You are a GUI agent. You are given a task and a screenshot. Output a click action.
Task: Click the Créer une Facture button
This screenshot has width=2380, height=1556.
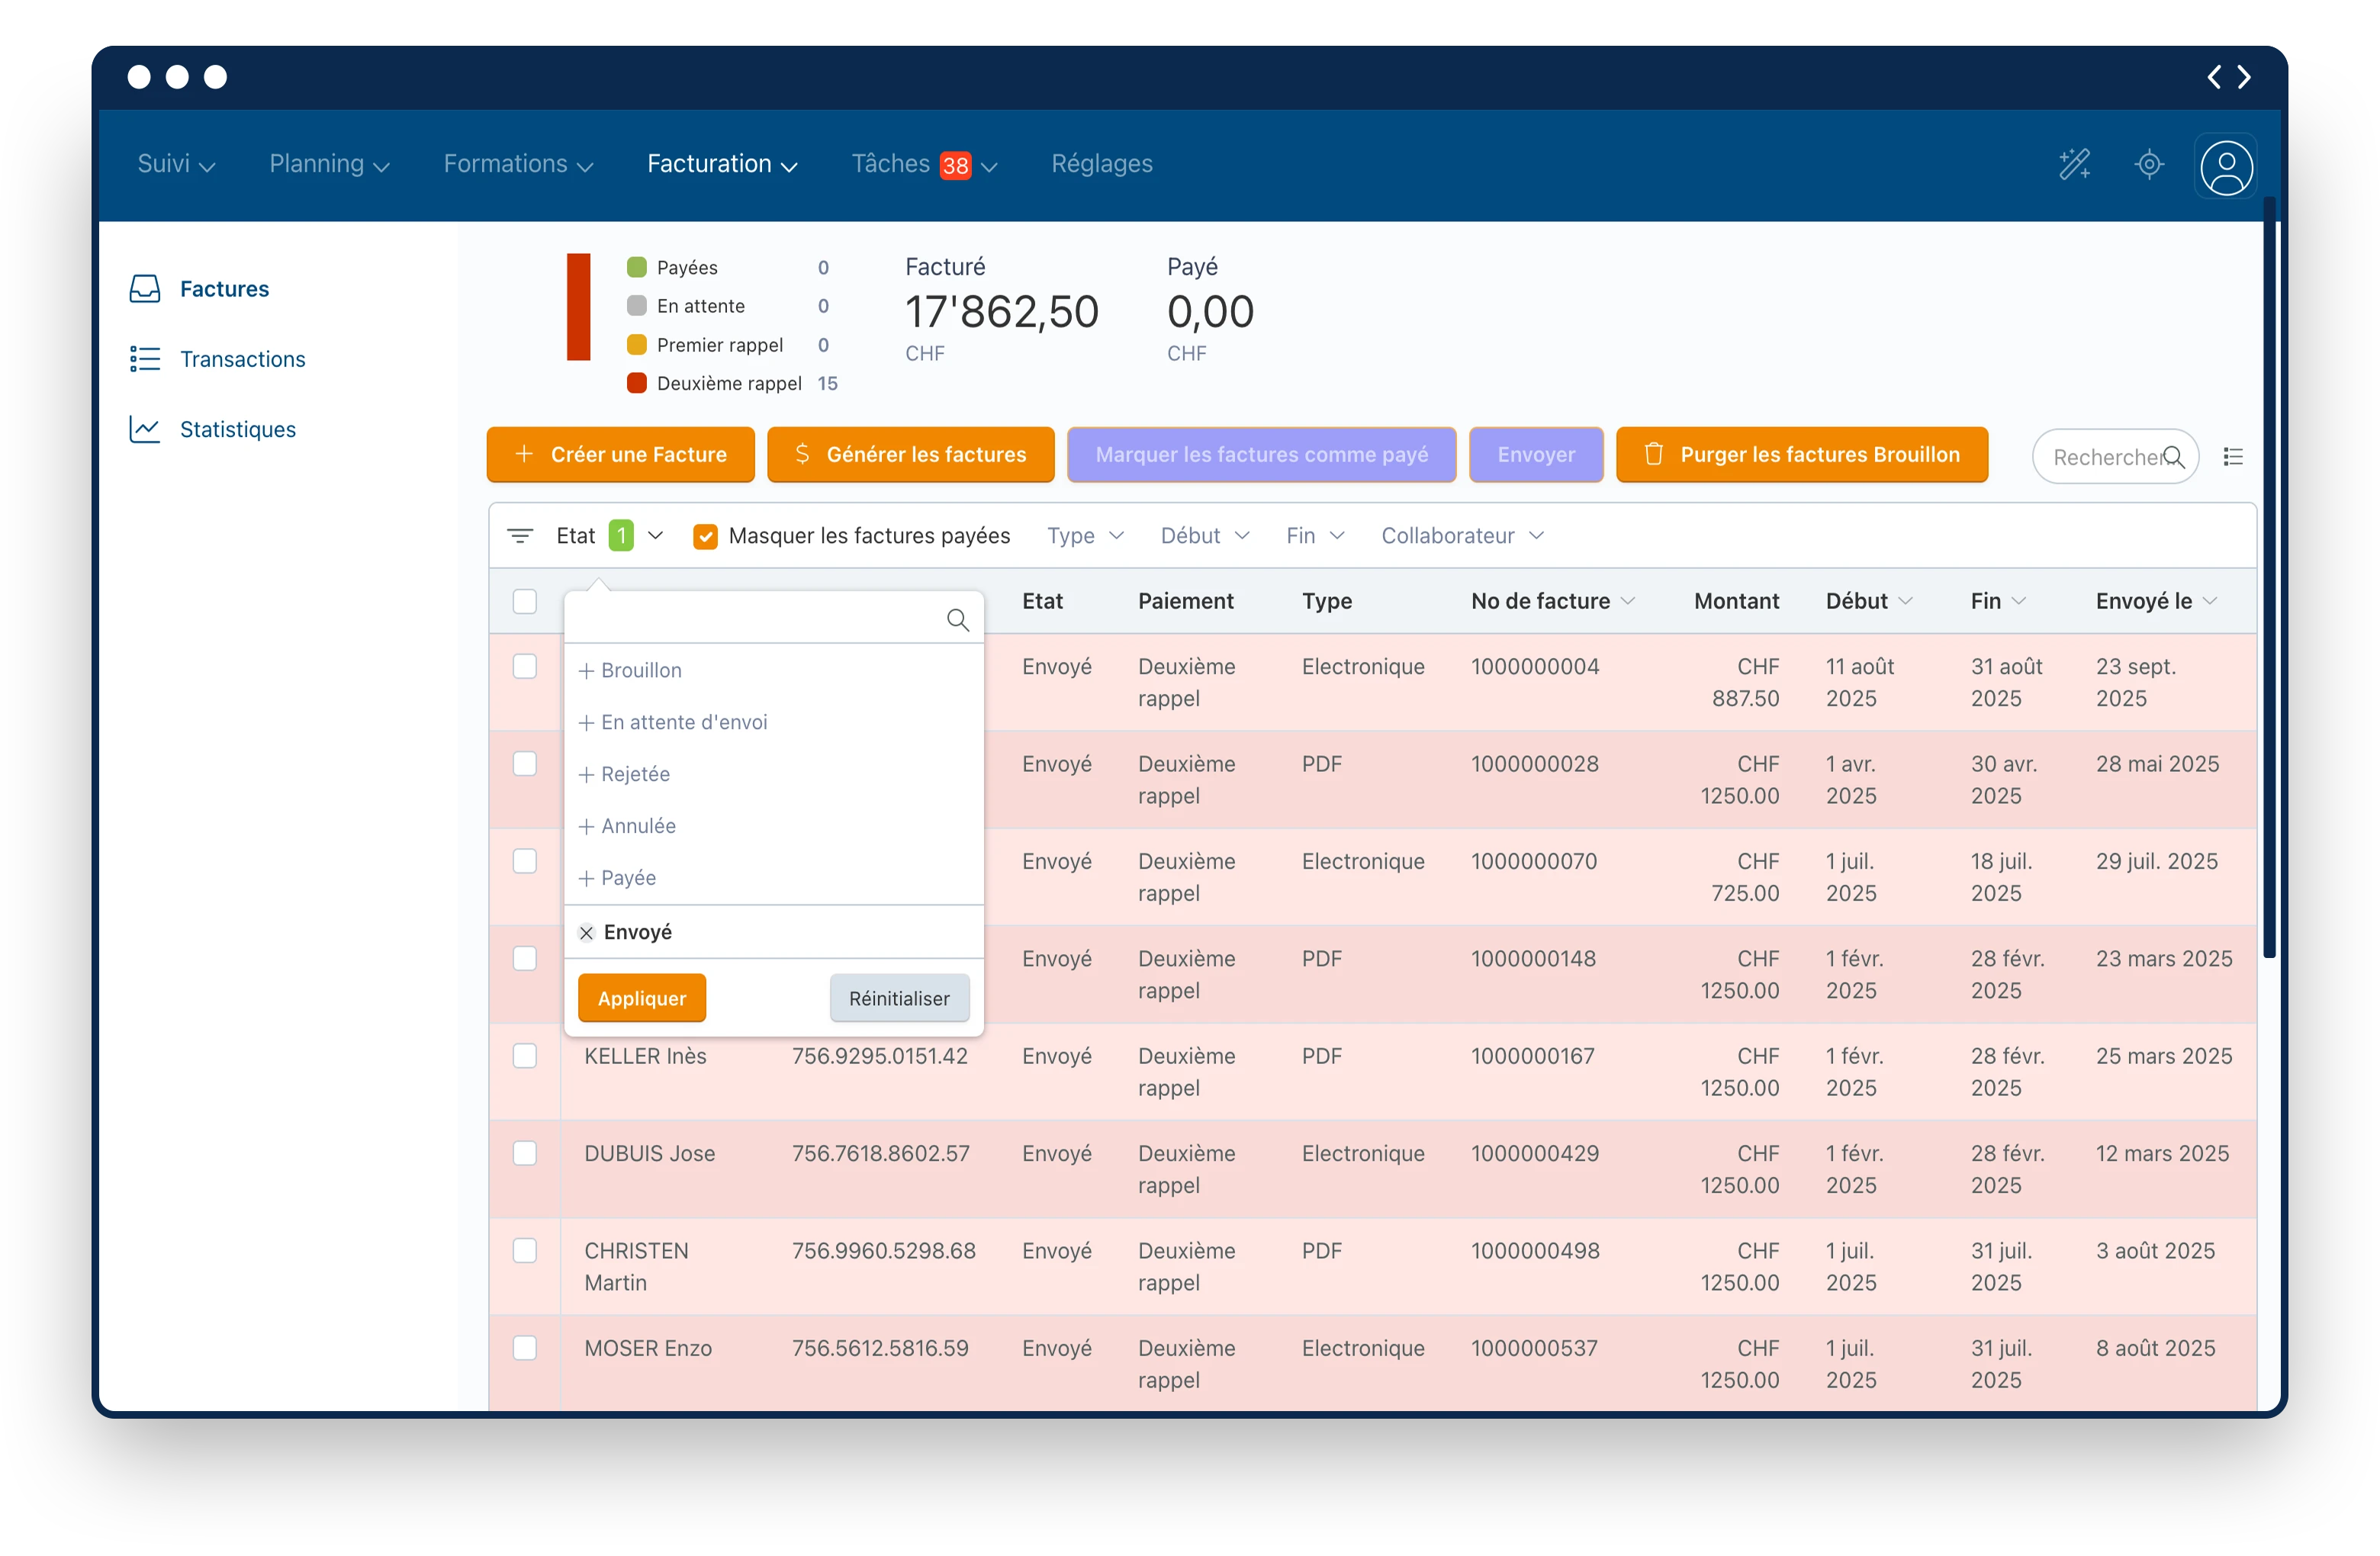click(x=619, y=454)
